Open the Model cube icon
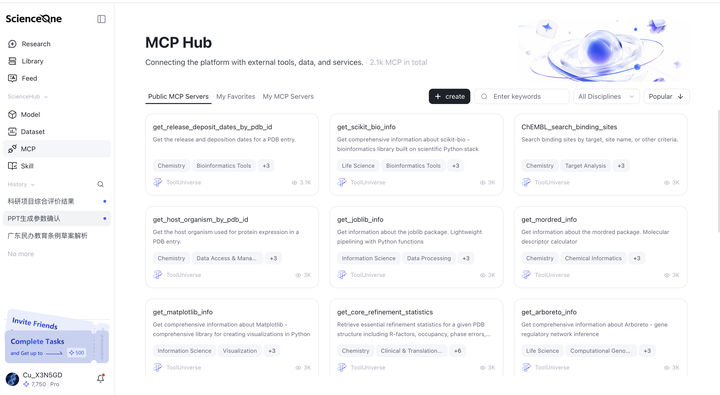The width and height of the screenshot is (720, 395). pyautogui.click(x=12, y=114)
